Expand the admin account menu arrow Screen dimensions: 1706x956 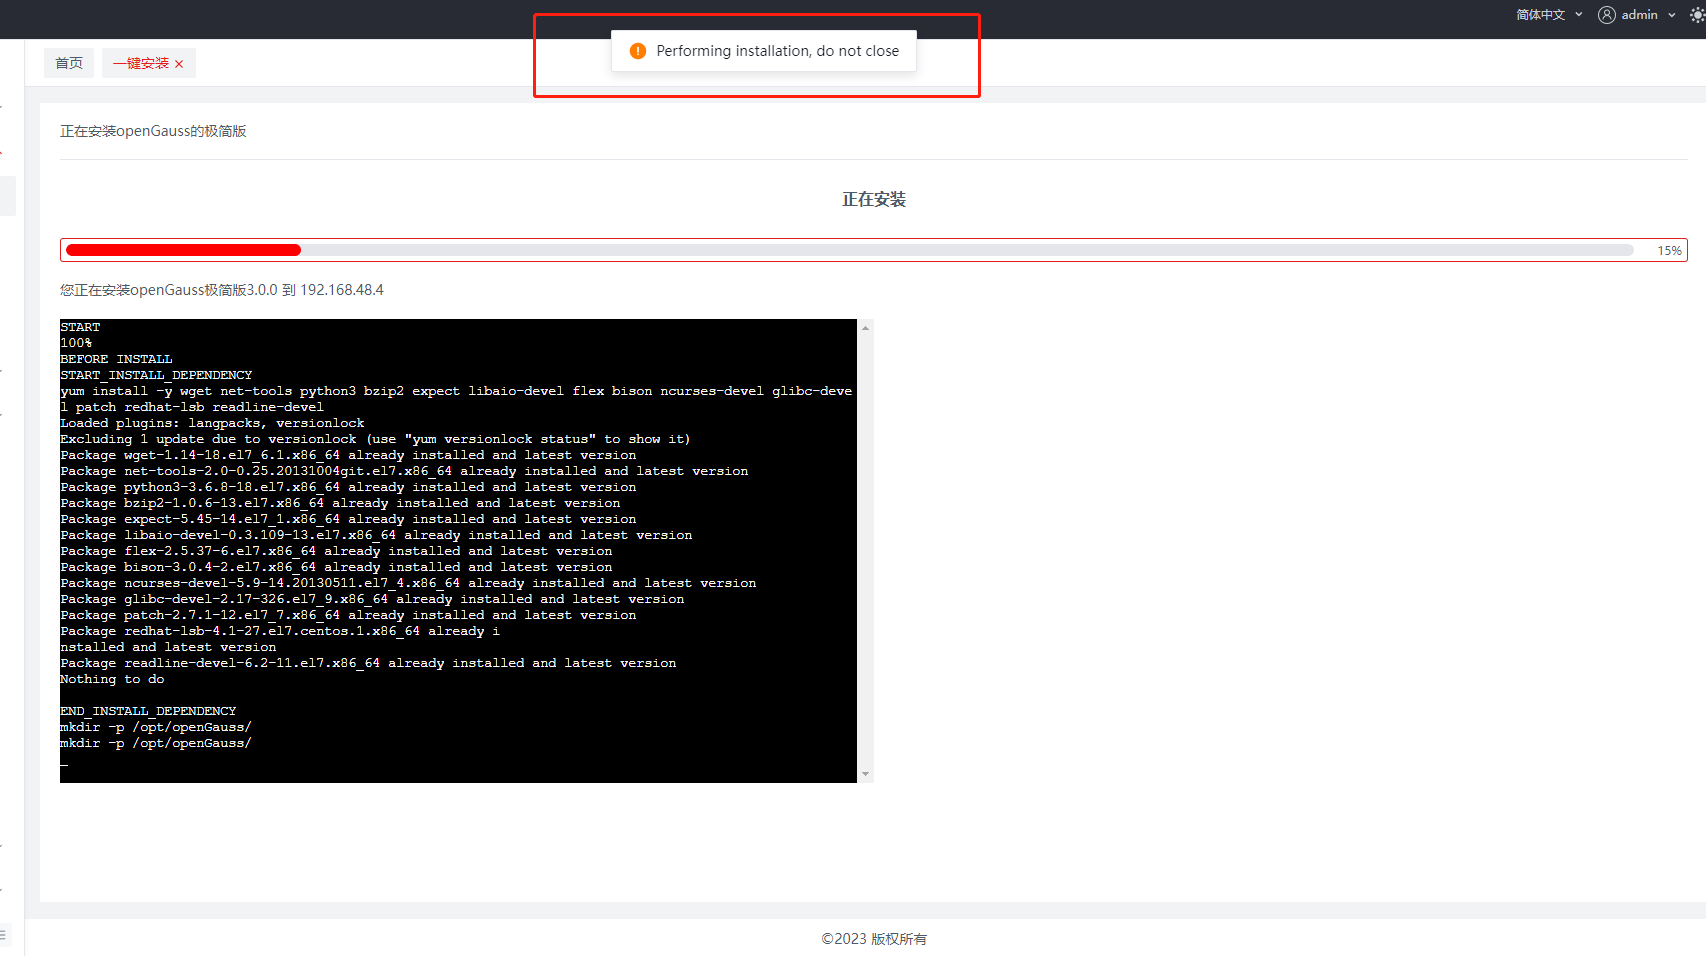(x=1672, y=15)
